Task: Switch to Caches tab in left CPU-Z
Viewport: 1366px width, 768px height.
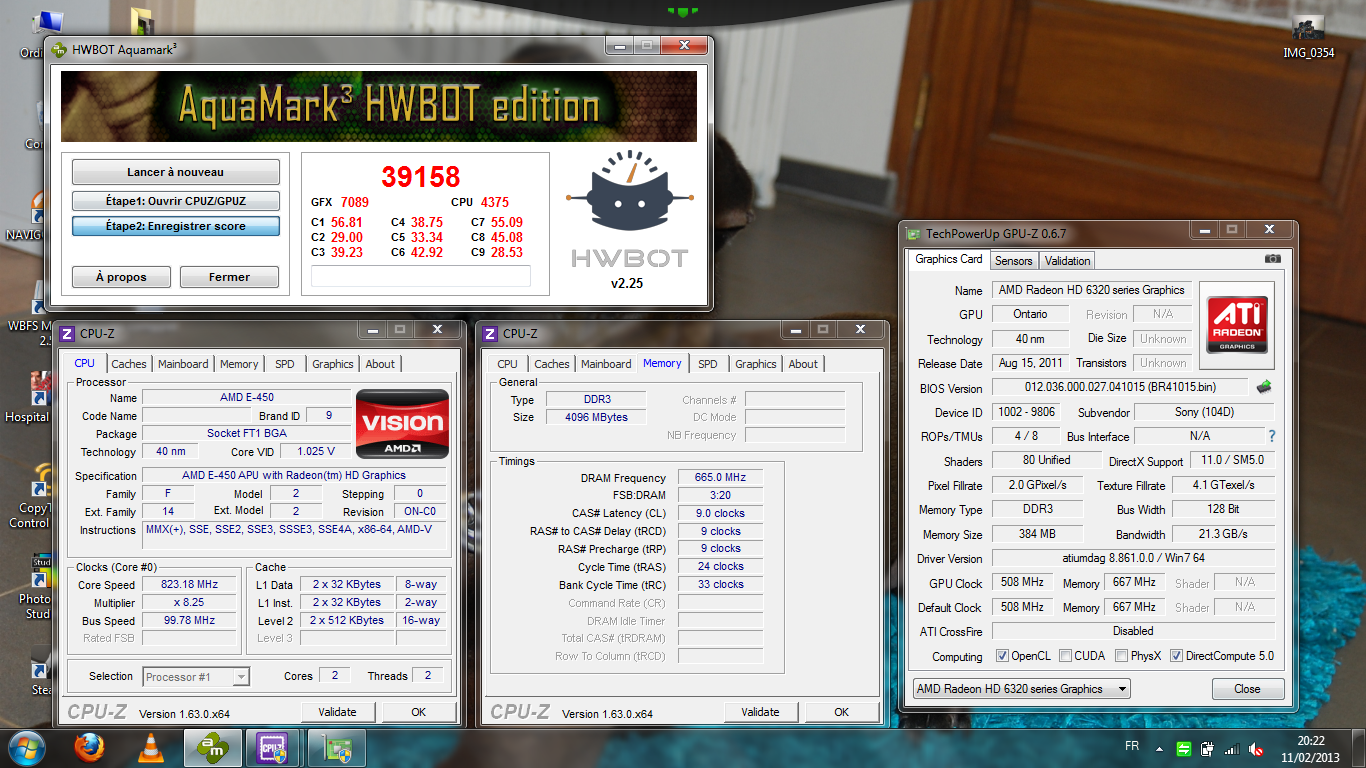Action: tap(129, 364)
